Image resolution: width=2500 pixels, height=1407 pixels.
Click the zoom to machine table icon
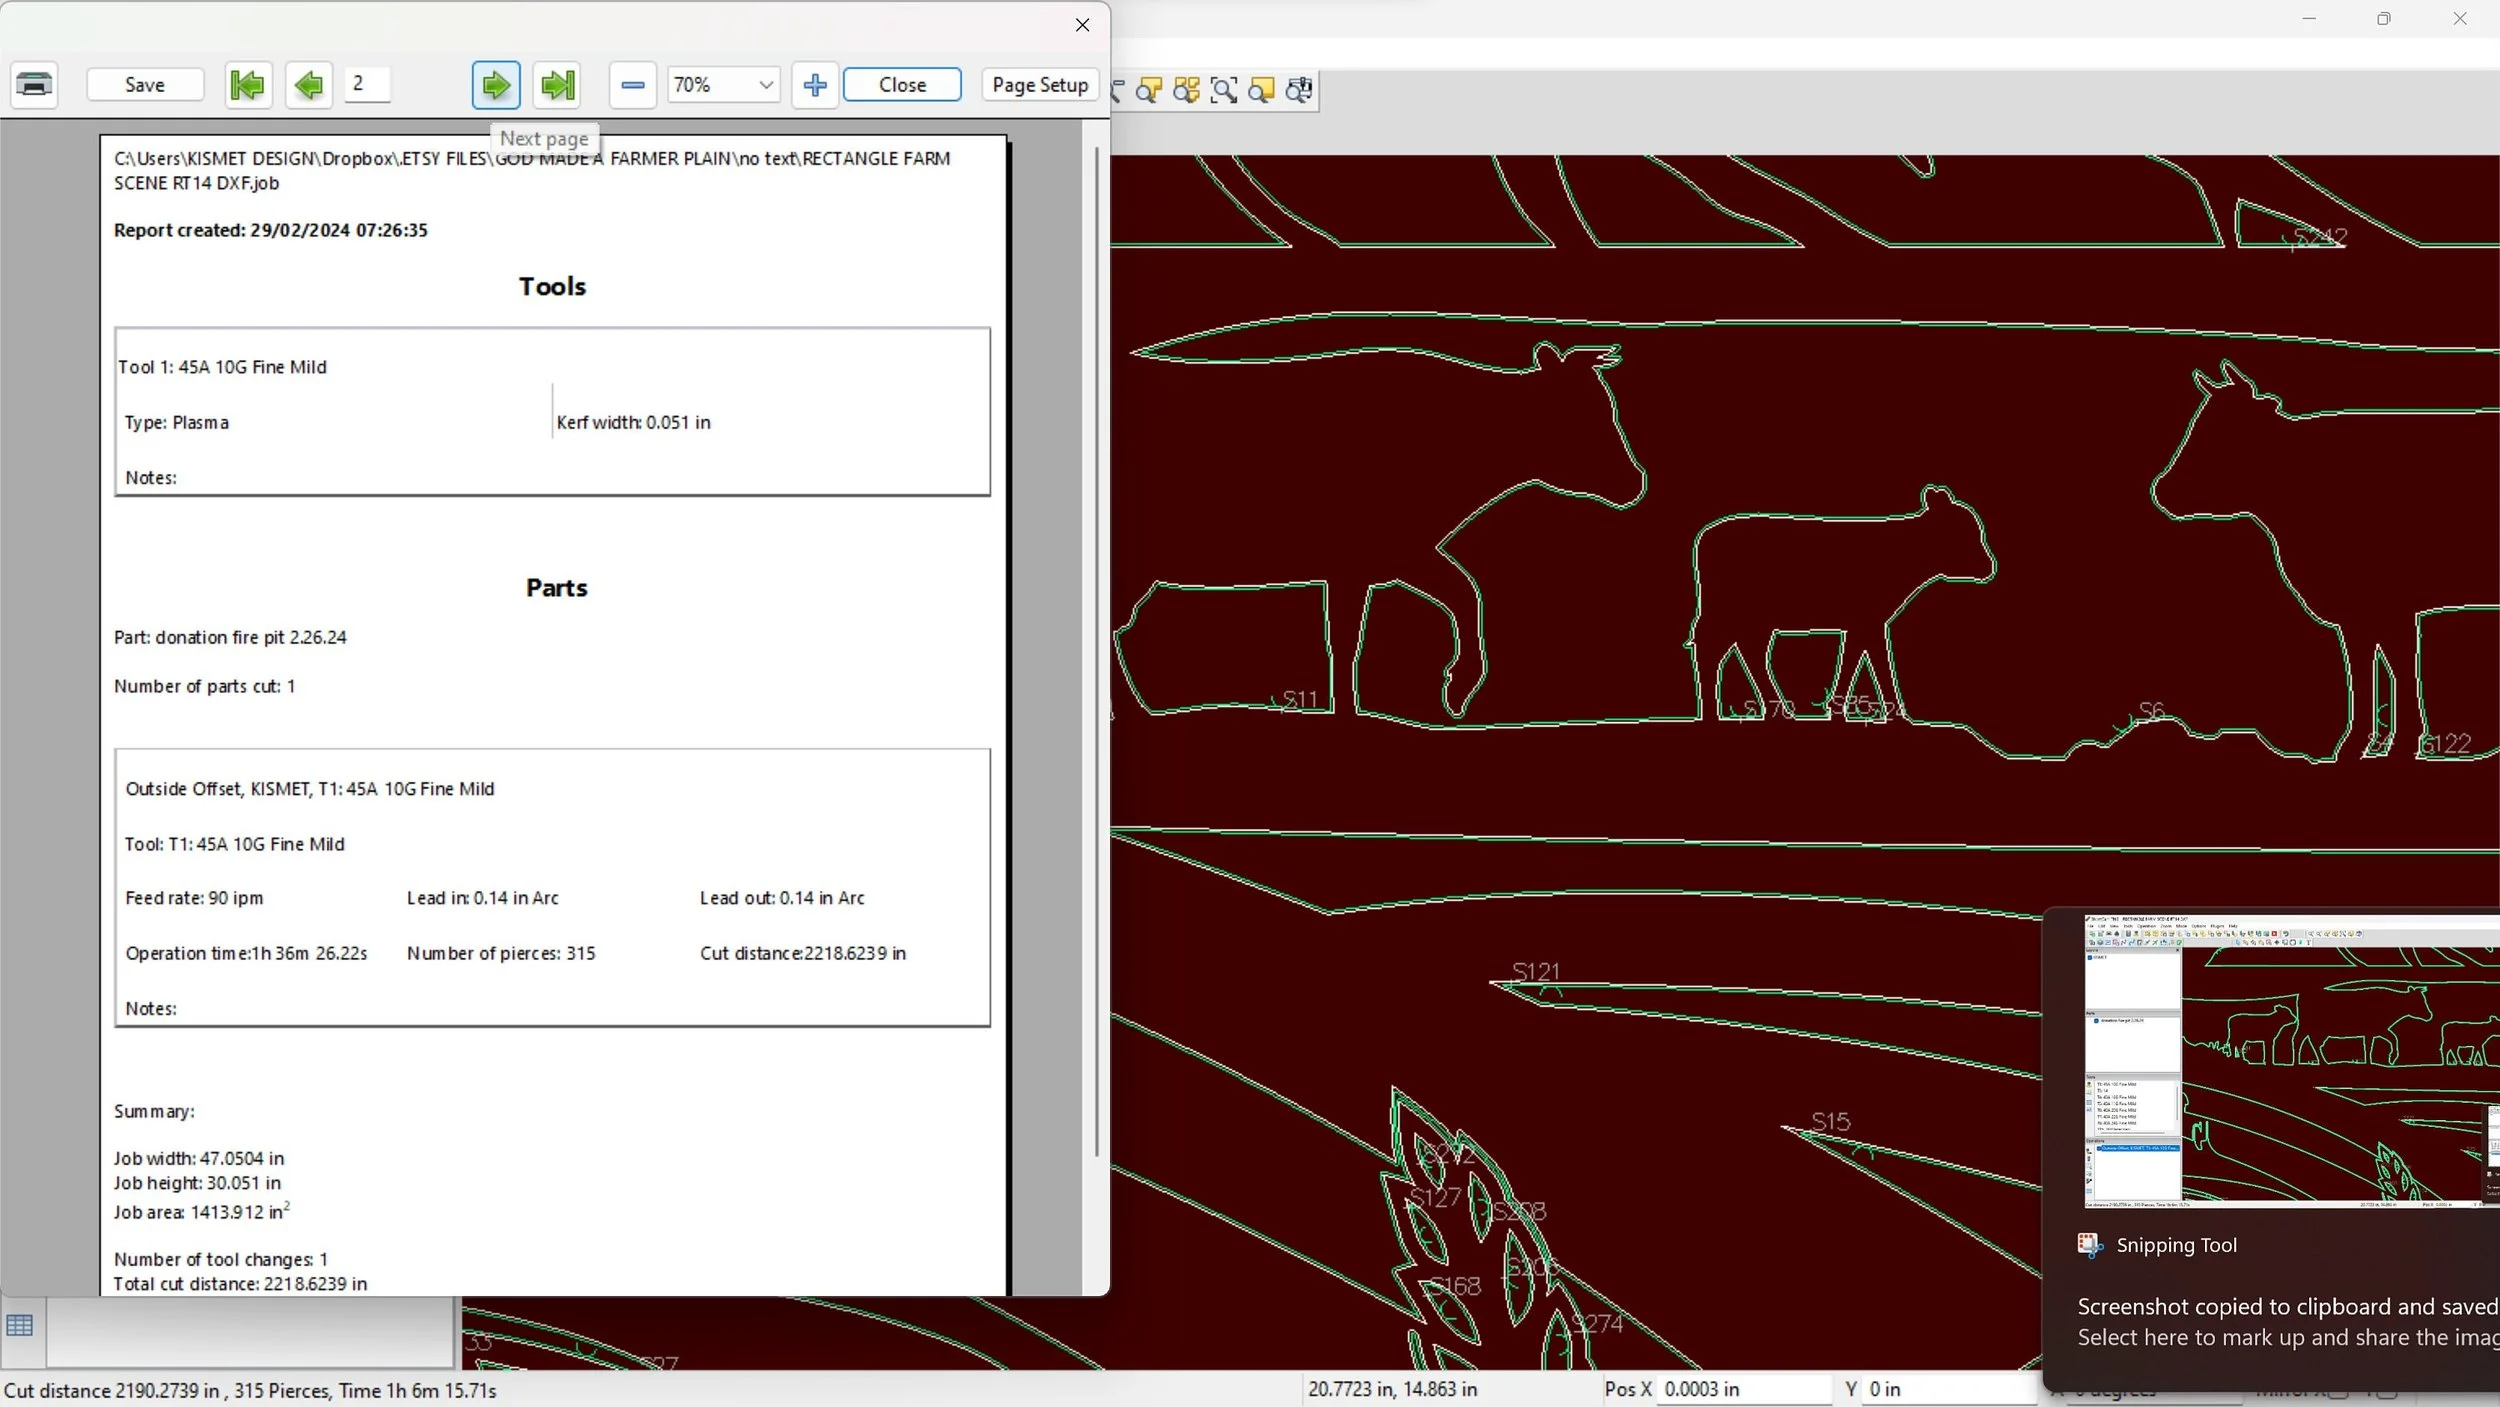coord(1298,91)
